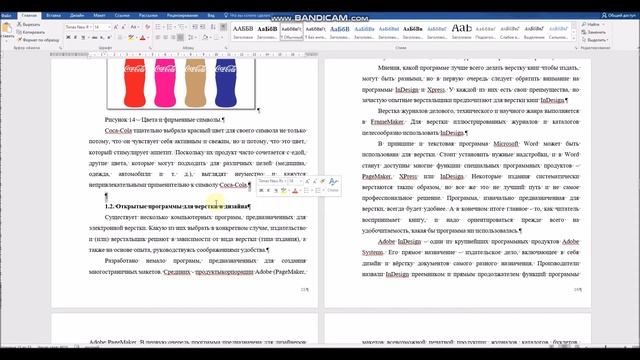
Task: Toggle Bold in the floating mini toolbar
Action: point(261,191)
